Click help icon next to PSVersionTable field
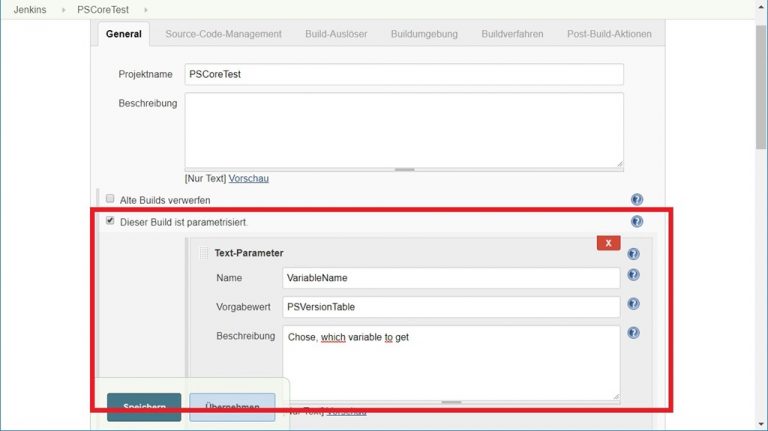 click(633, 304)
